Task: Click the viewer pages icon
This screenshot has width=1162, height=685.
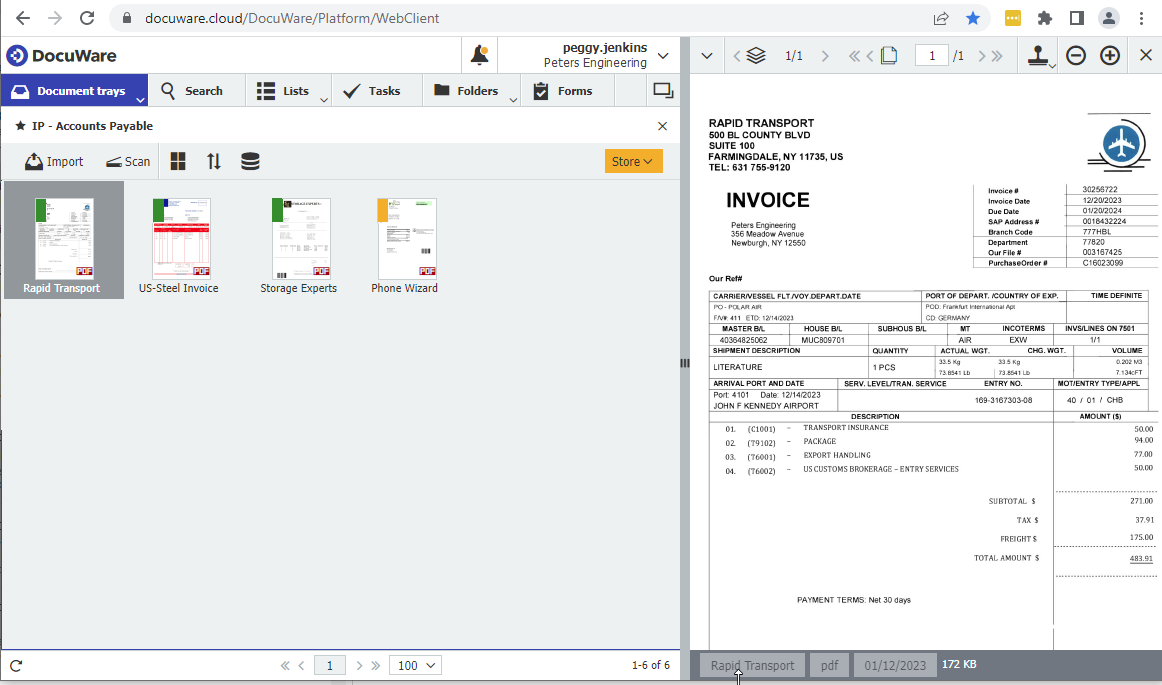Action: (x=889, y=56)
